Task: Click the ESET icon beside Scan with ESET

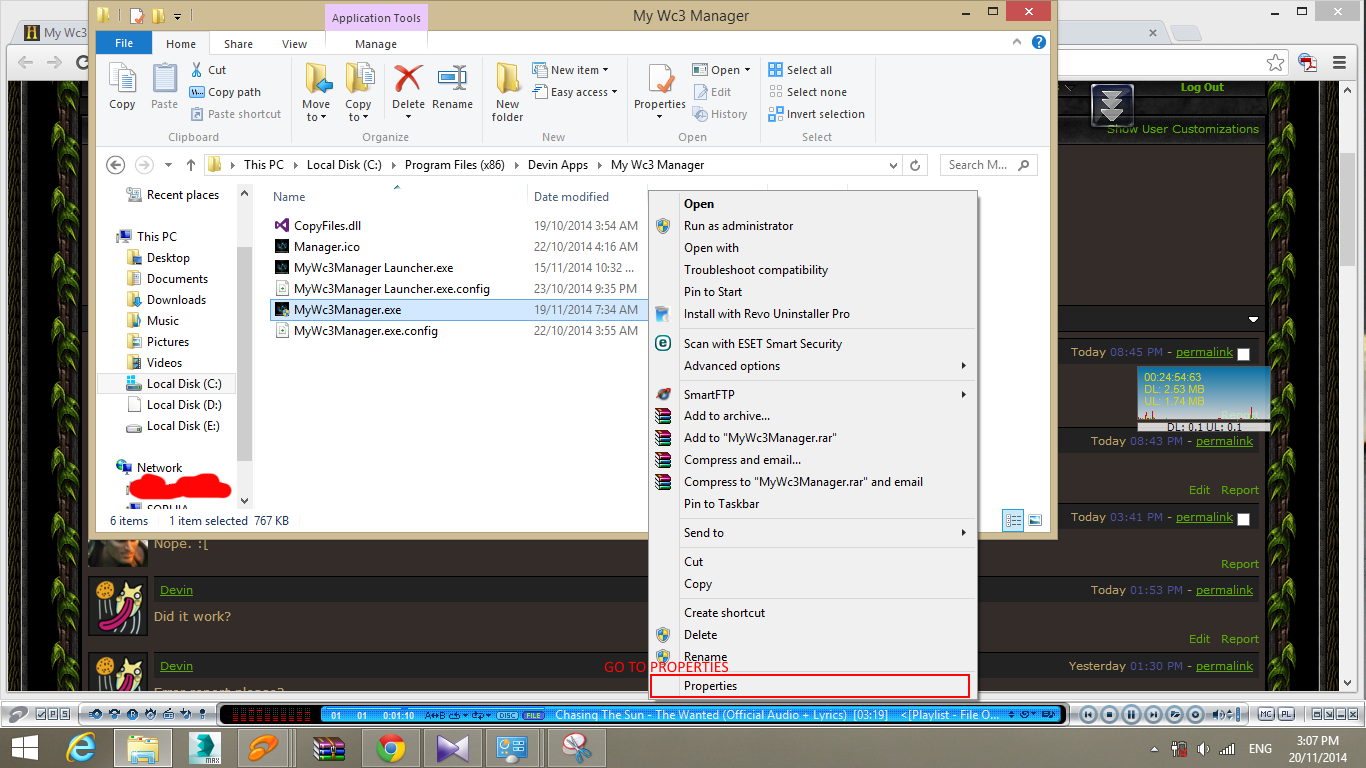Action: pos(662,343)
